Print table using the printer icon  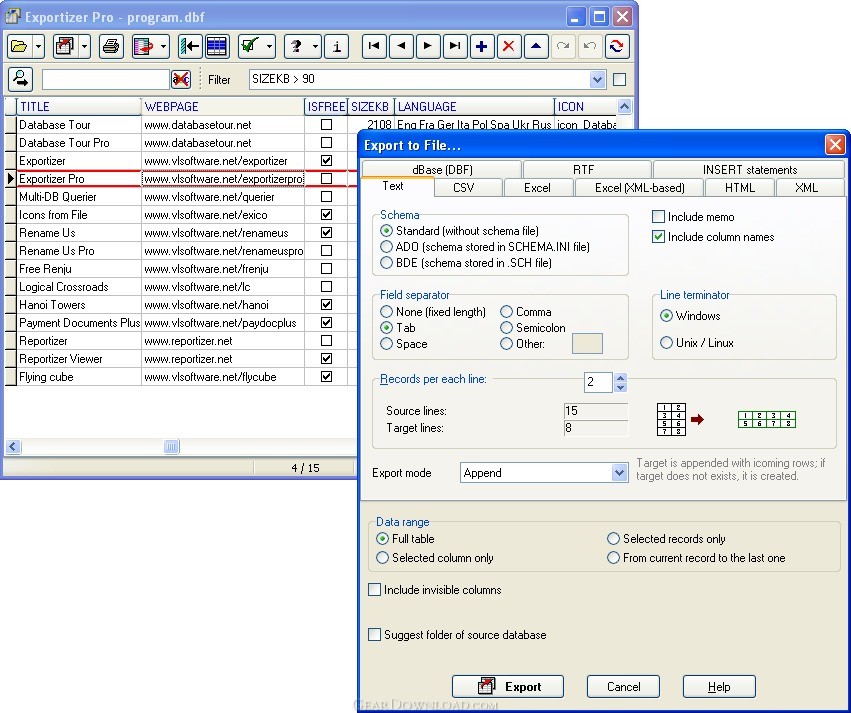111,47
